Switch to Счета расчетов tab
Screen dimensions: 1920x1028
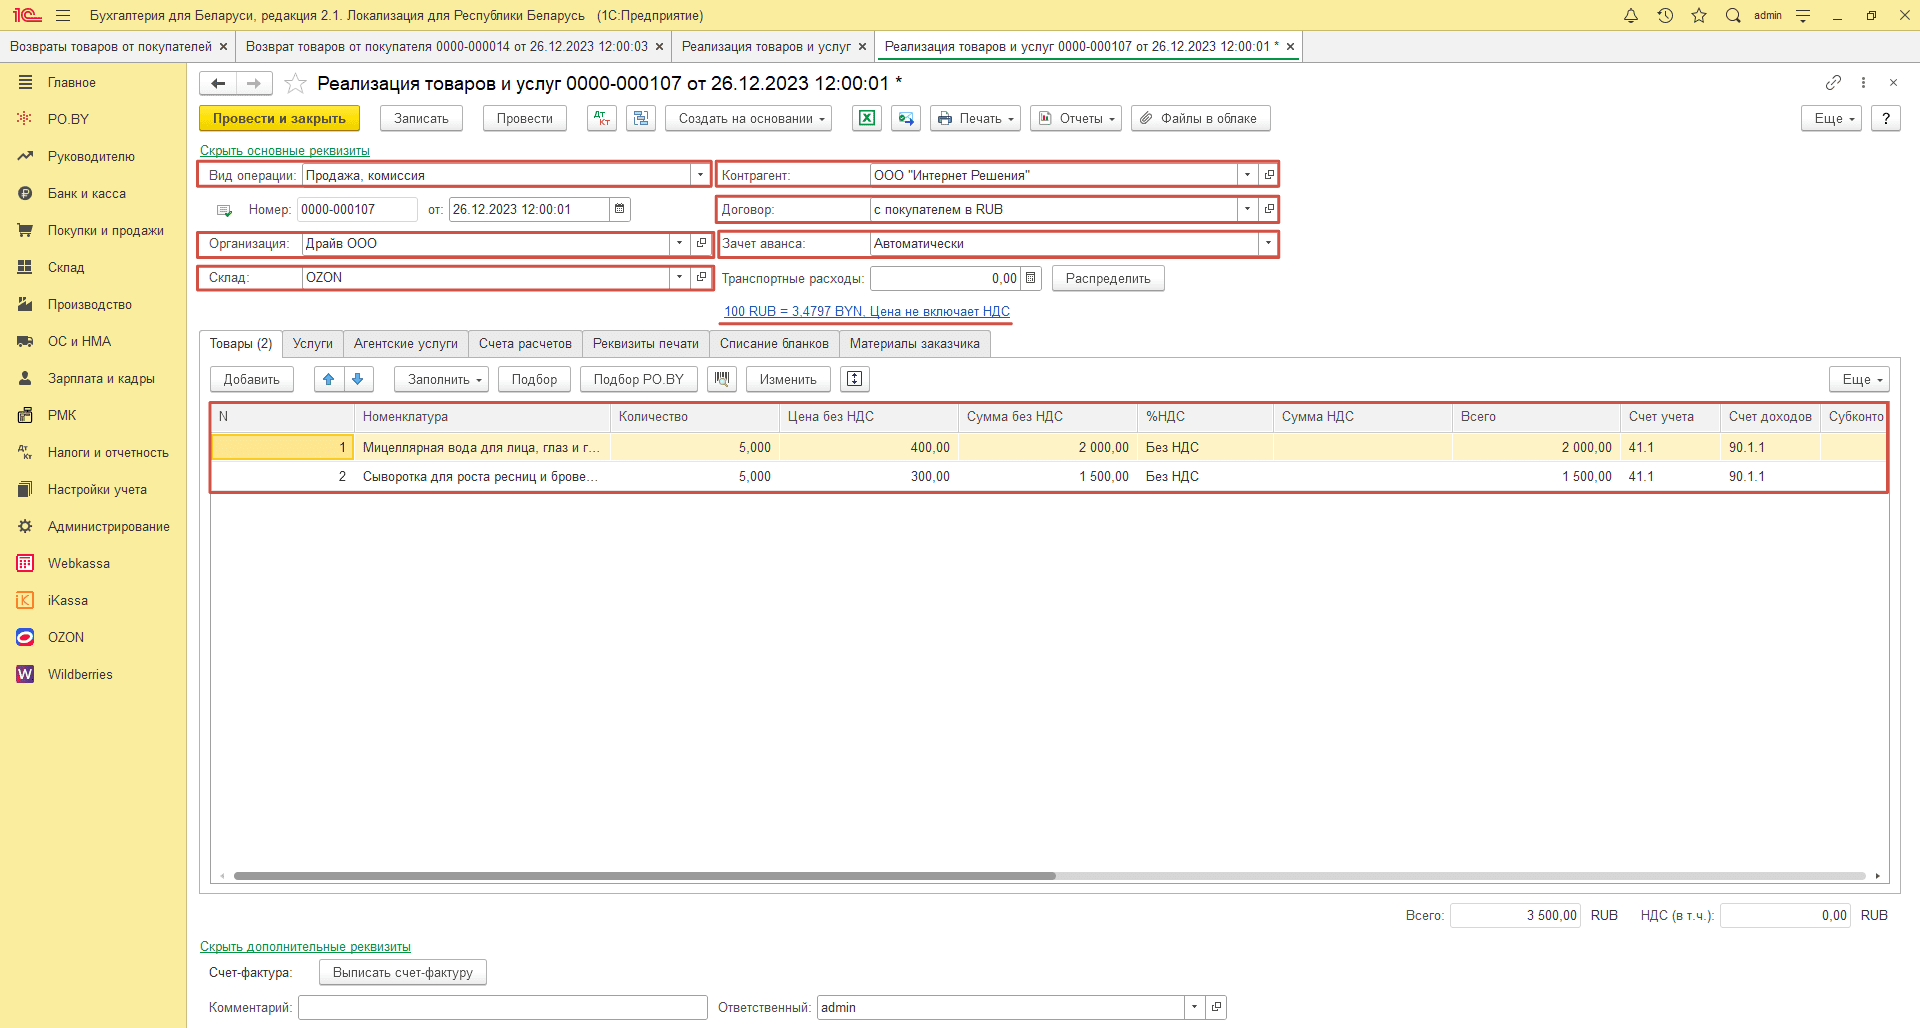[525, 343]
